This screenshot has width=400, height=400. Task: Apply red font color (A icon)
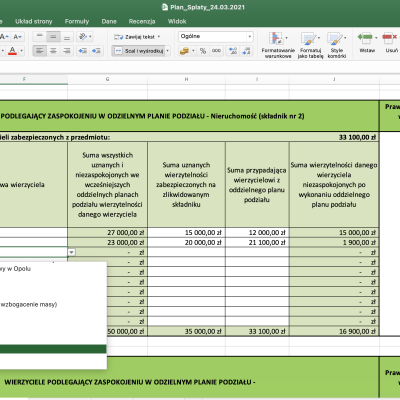coord(12,51)
